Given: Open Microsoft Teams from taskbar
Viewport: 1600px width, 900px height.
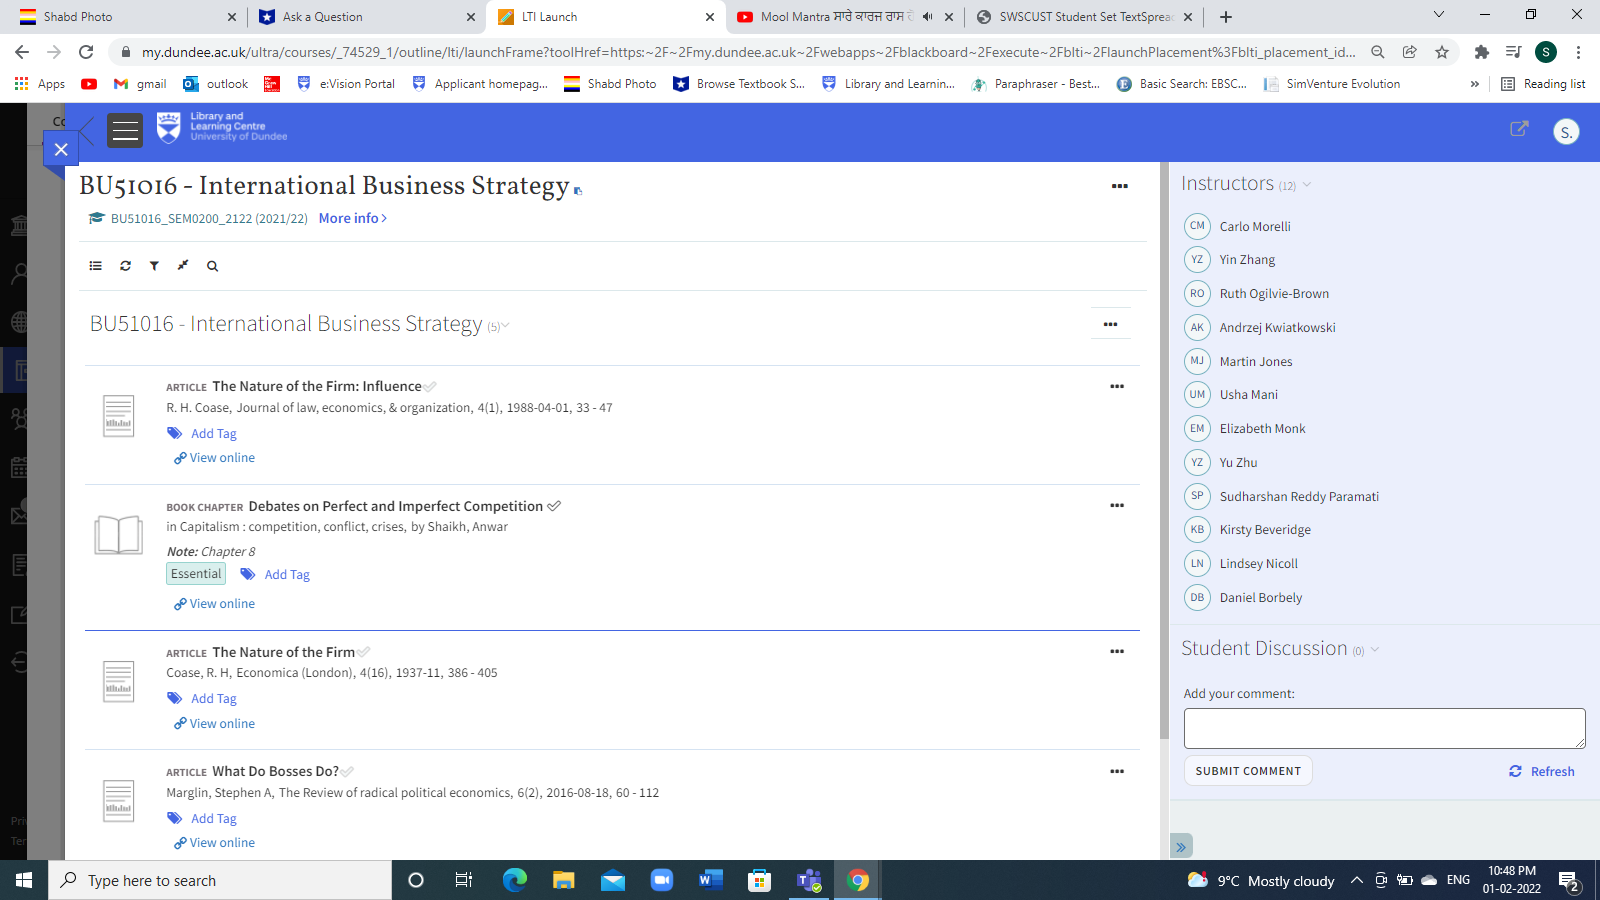Looking at the screenshot, I should click(x=809, y=880).
